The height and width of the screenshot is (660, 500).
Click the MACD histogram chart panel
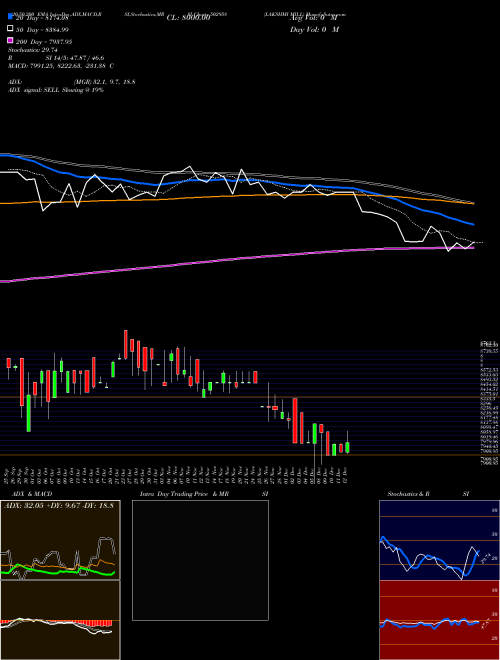[60, 620]
